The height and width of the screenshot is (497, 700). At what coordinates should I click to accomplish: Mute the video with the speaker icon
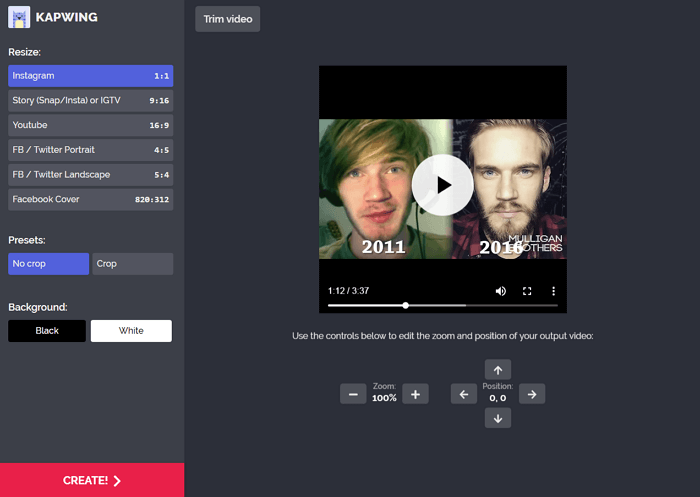point(501,291)
